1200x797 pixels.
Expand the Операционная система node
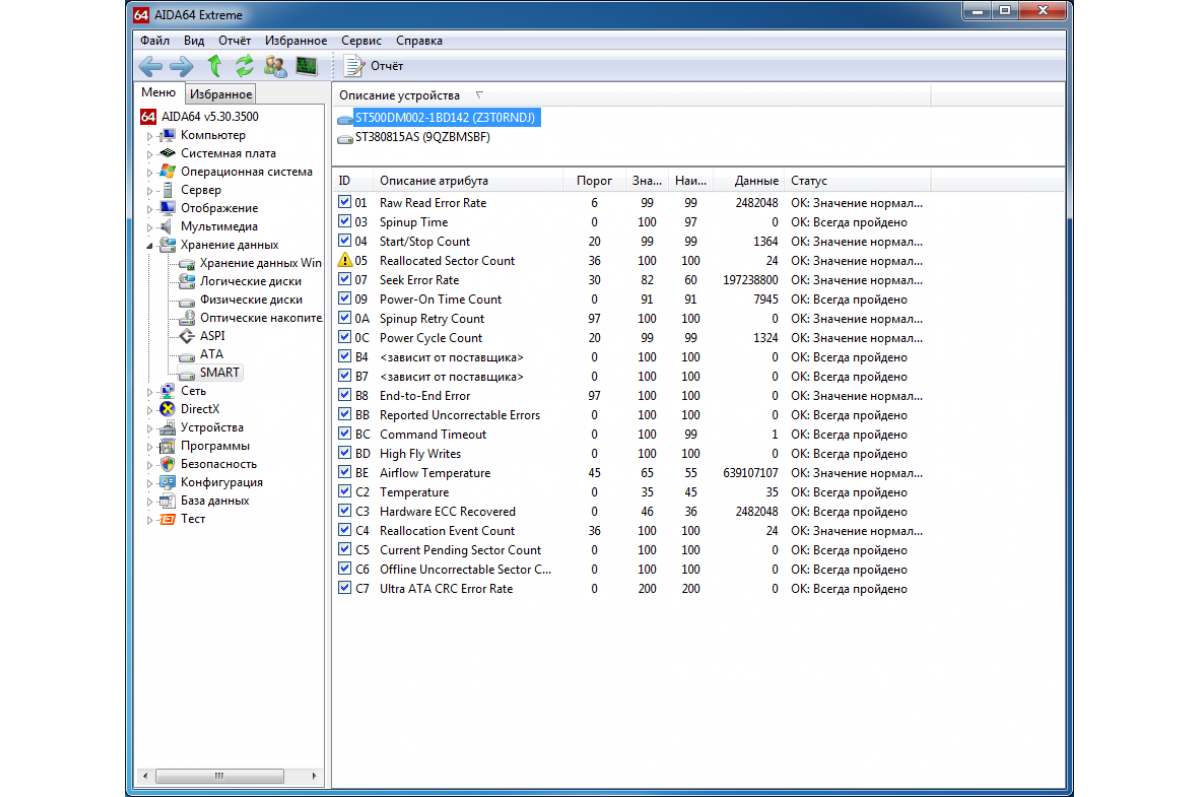151,172
